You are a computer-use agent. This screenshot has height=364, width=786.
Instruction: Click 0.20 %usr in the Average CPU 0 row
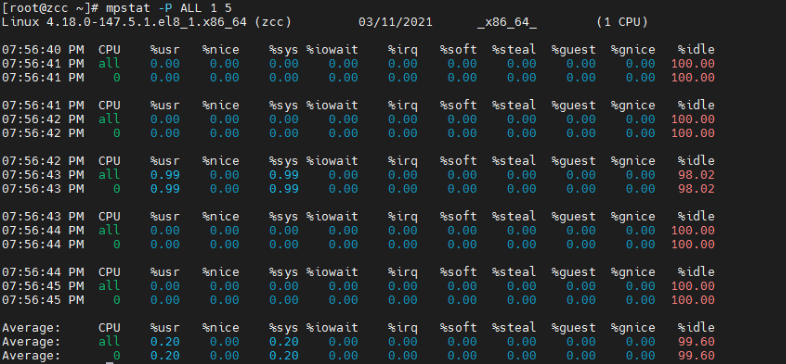click(165, 356)
